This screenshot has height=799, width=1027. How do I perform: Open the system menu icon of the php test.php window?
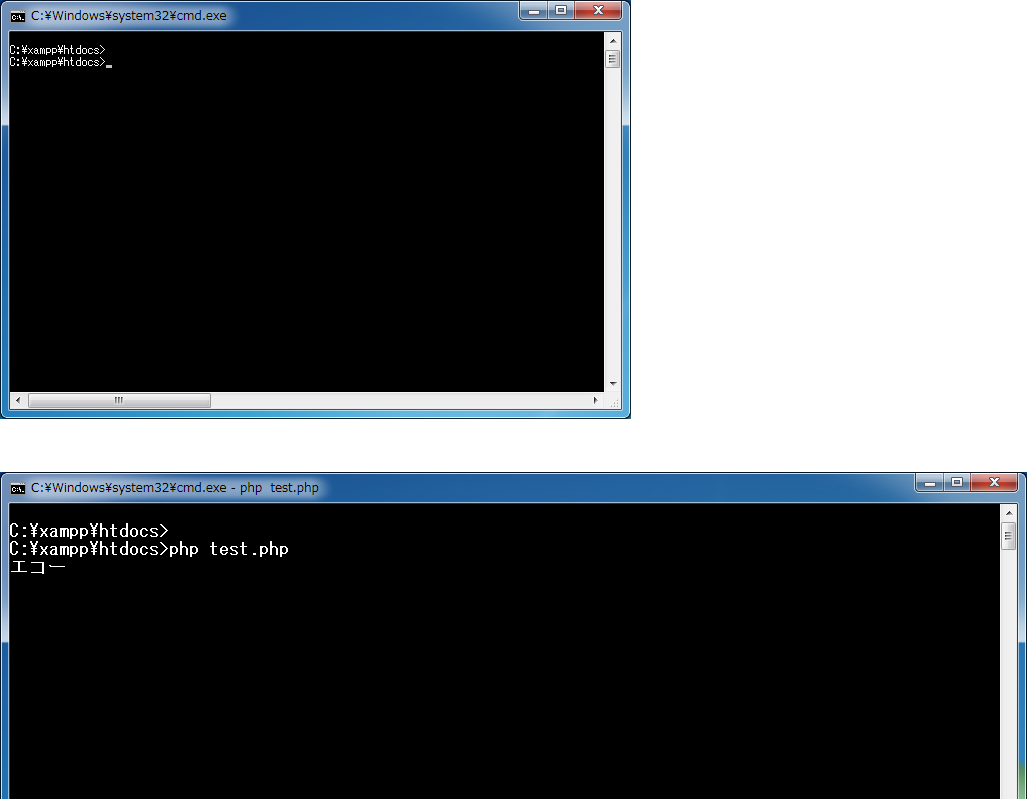coord(18,489)
